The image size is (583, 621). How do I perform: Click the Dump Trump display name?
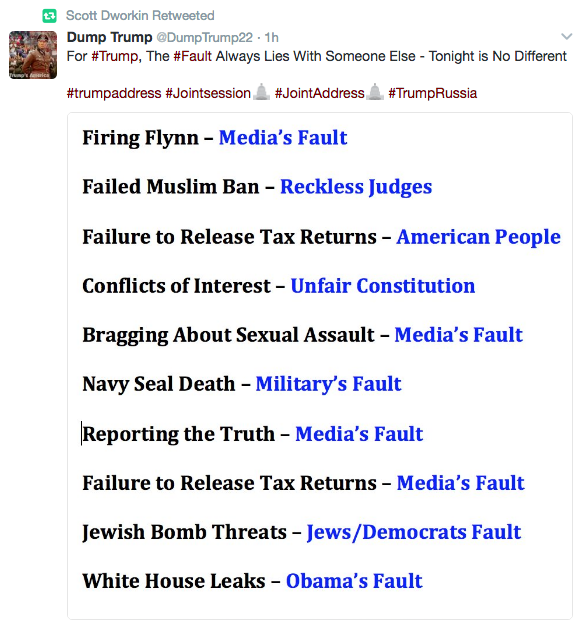(109, 37)
